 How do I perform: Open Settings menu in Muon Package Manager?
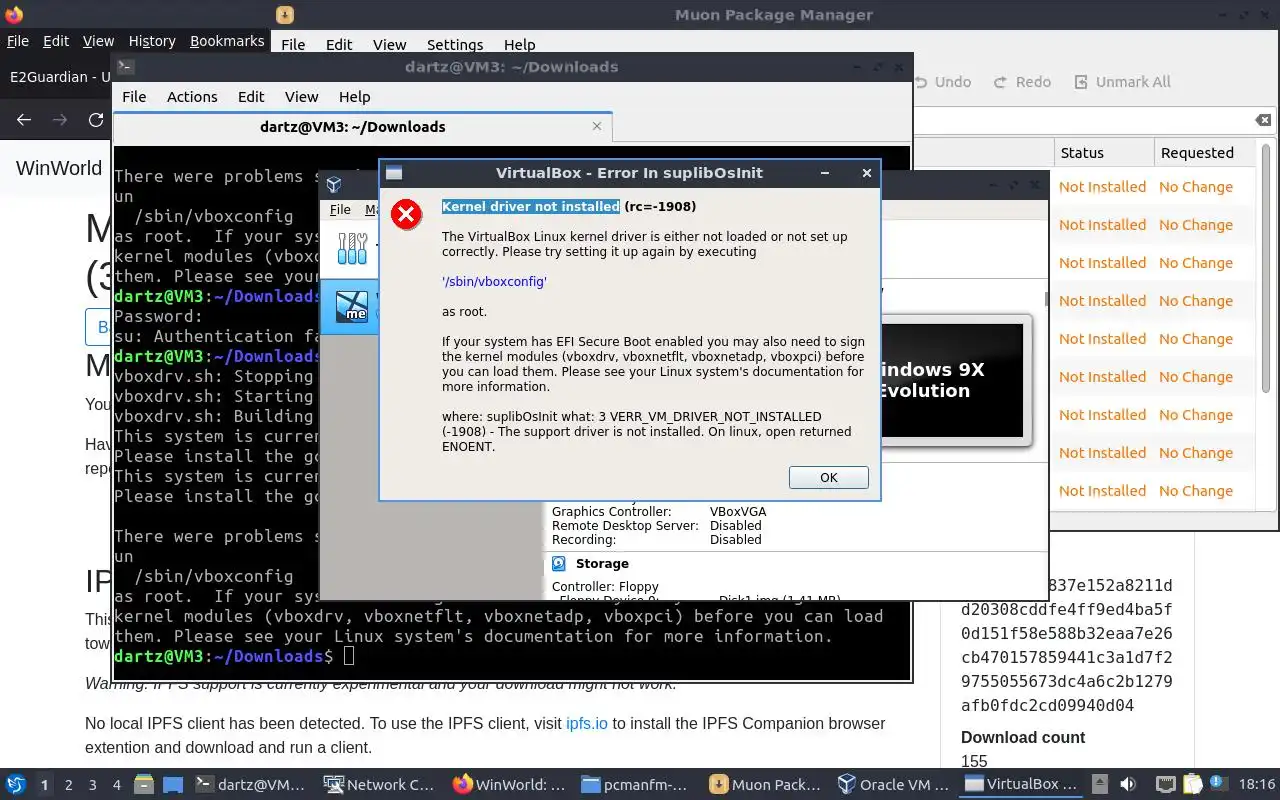point(455,45)
